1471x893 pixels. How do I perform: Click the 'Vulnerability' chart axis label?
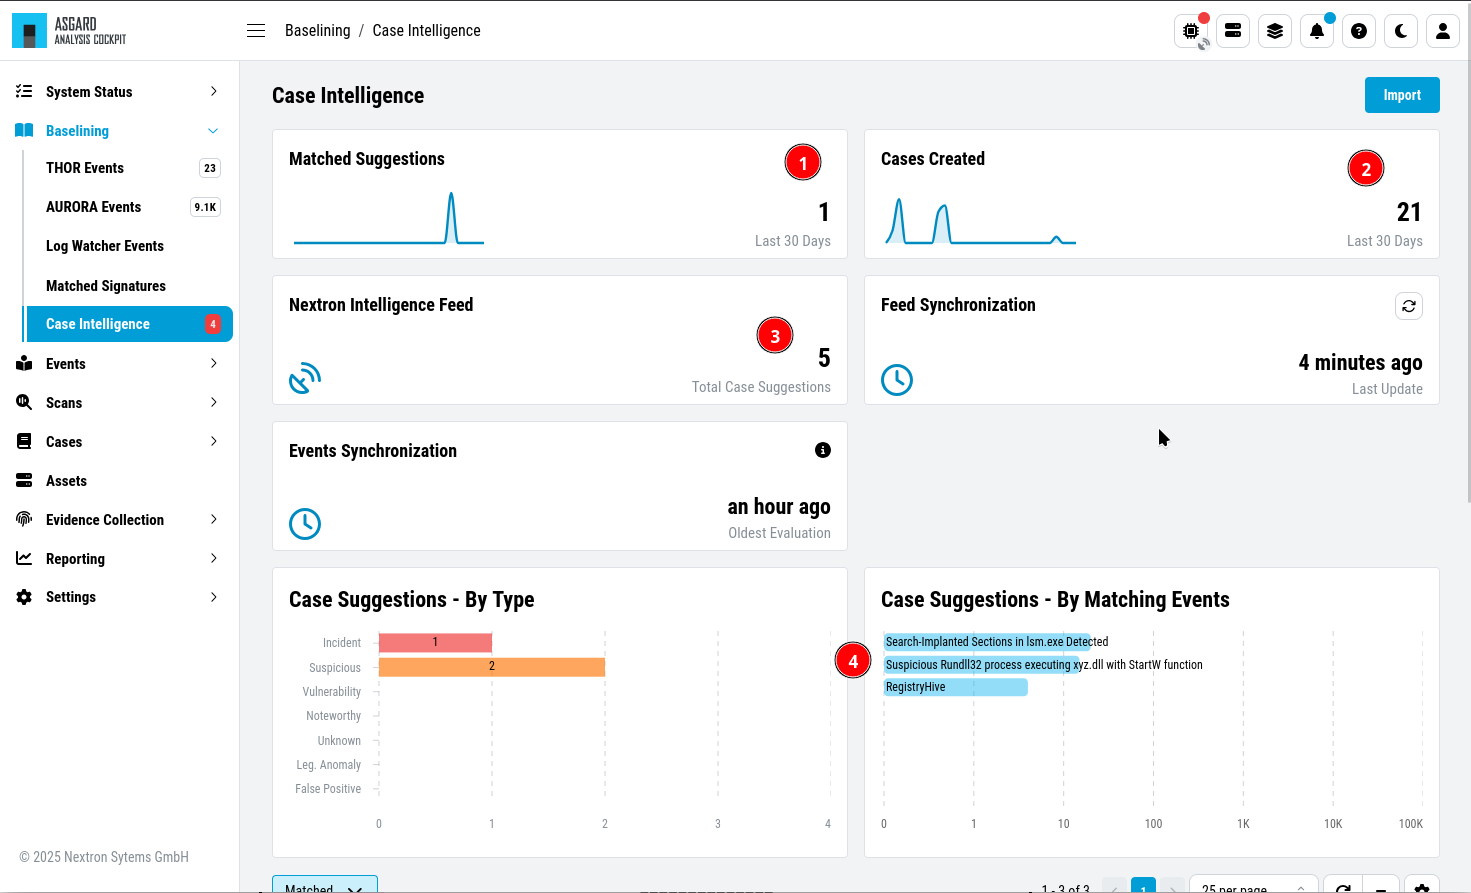coord(332,692)
